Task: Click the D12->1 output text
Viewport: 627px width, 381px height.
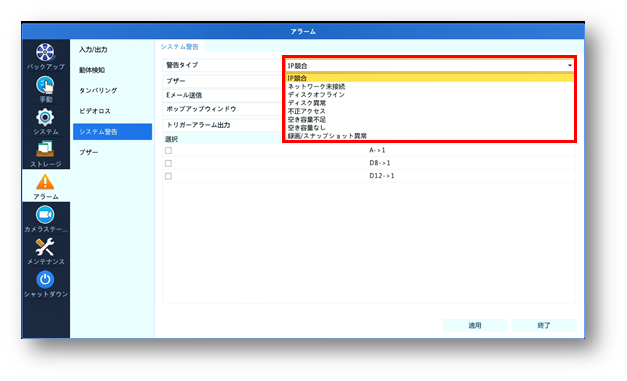Action: pyautogui.click(x=381, y=176)
